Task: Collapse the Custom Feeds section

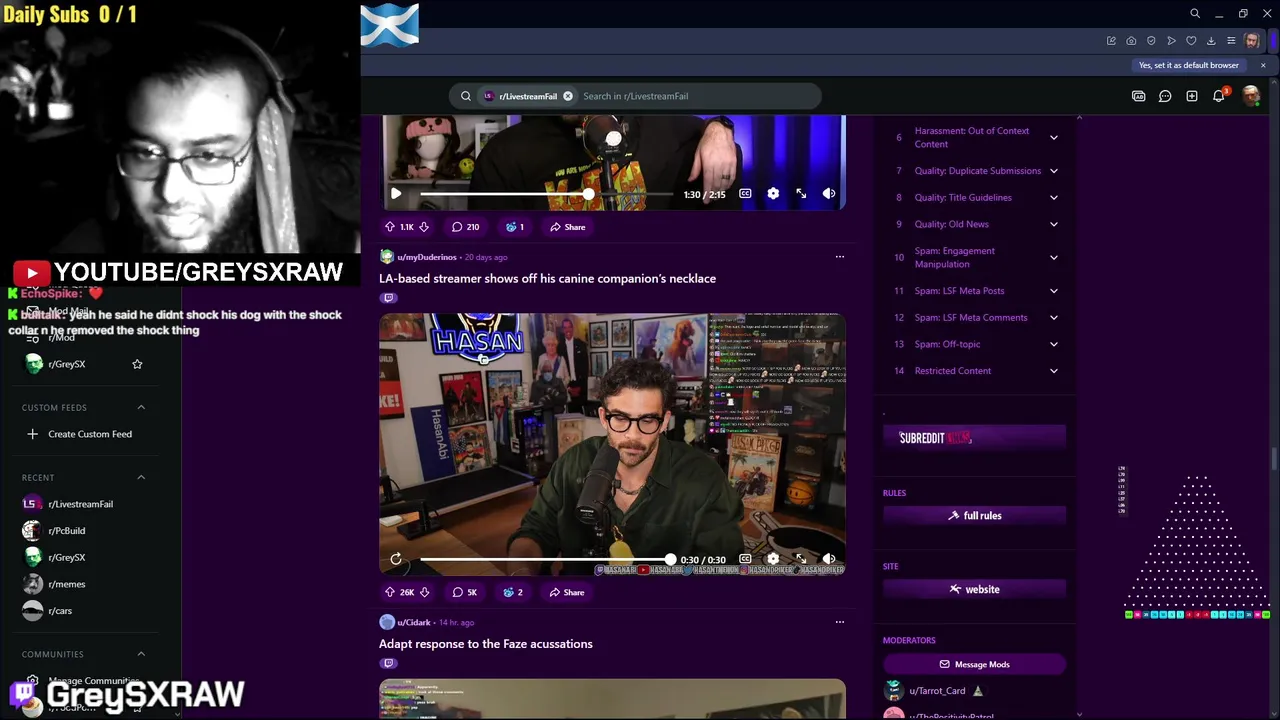Action: coord(141,407)
